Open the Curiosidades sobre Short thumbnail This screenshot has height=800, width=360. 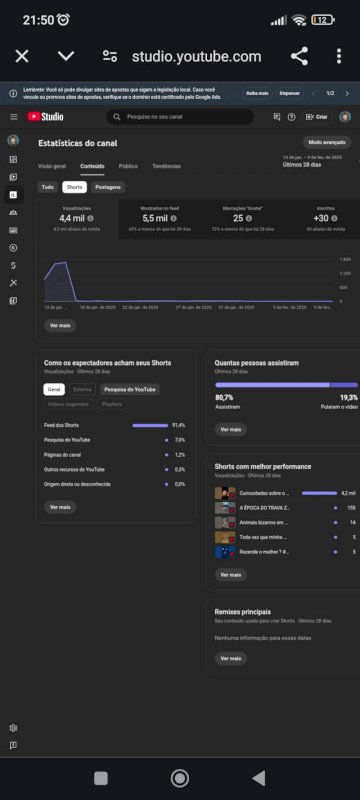coord(225,493)
